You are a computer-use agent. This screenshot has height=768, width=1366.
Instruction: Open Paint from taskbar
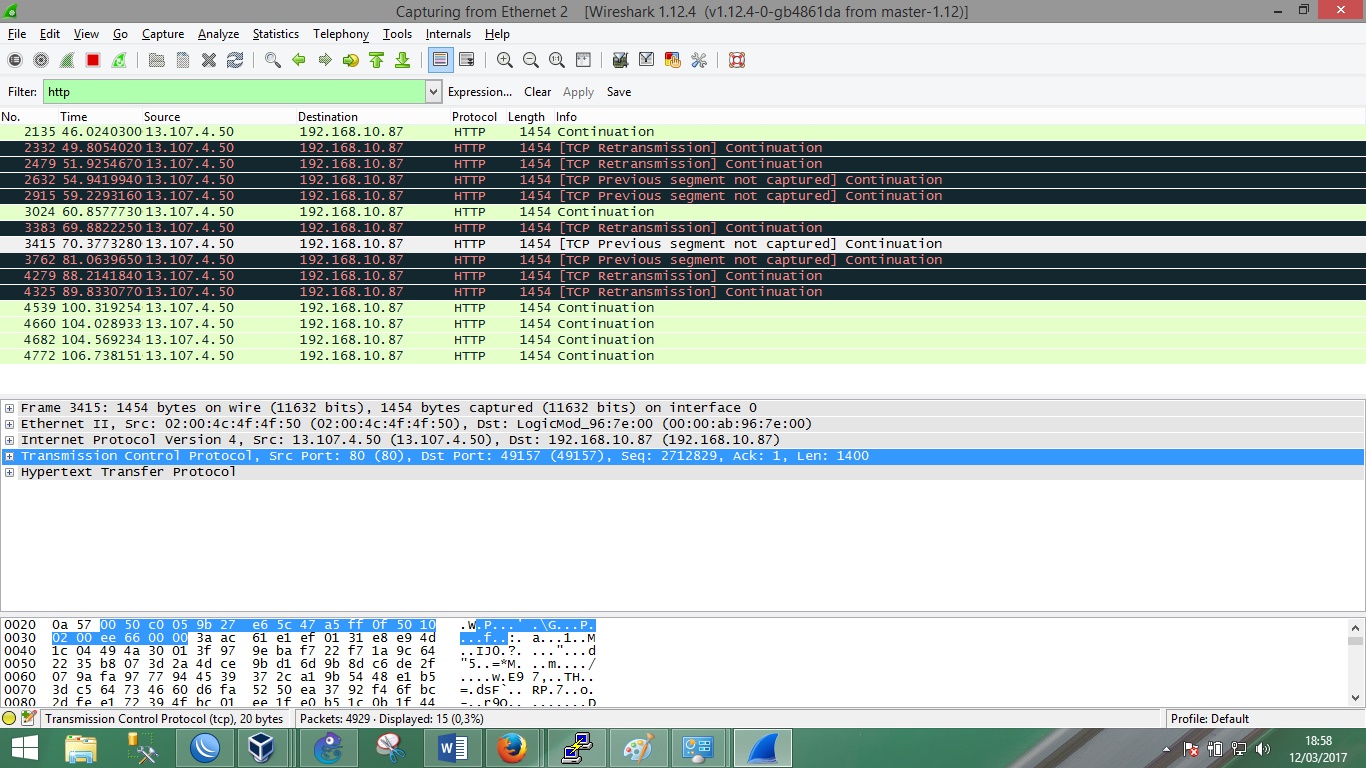click(637, 748)
